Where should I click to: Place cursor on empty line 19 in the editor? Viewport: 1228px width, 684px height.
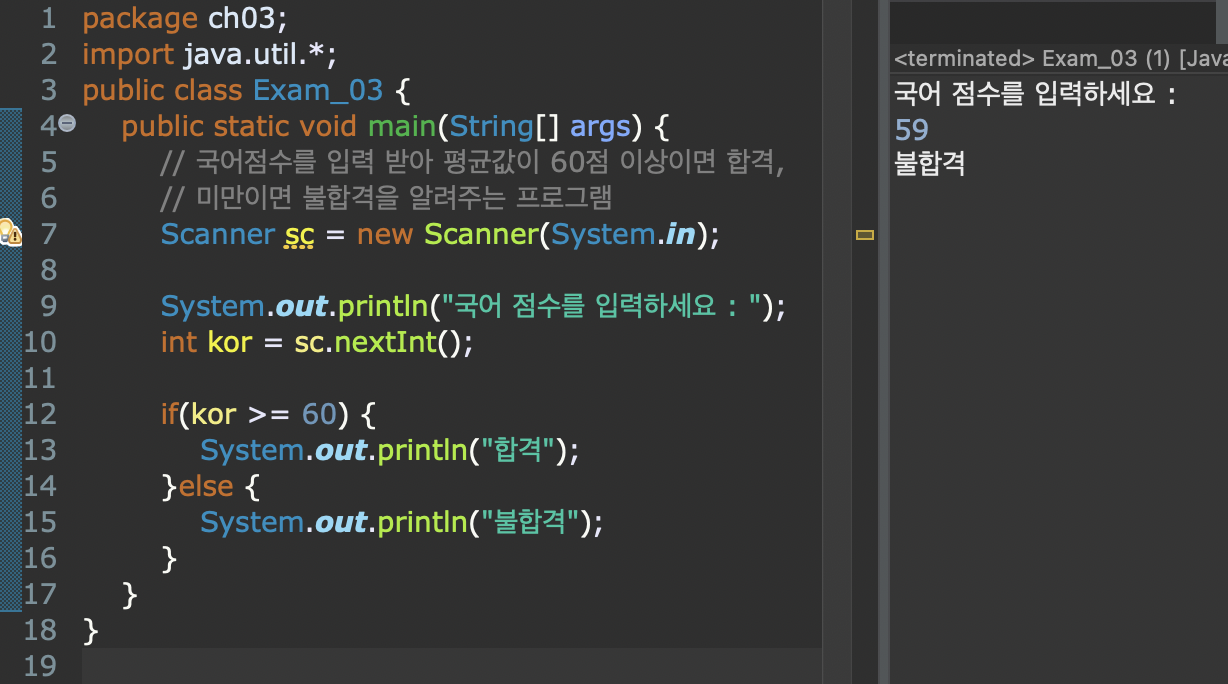450,666
